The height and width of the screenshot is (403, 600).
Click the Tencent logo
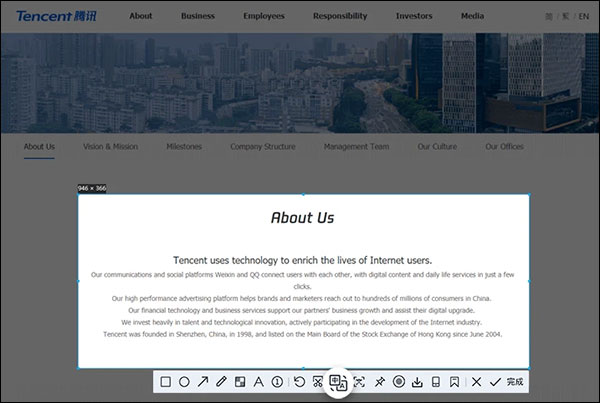(55, 15)
